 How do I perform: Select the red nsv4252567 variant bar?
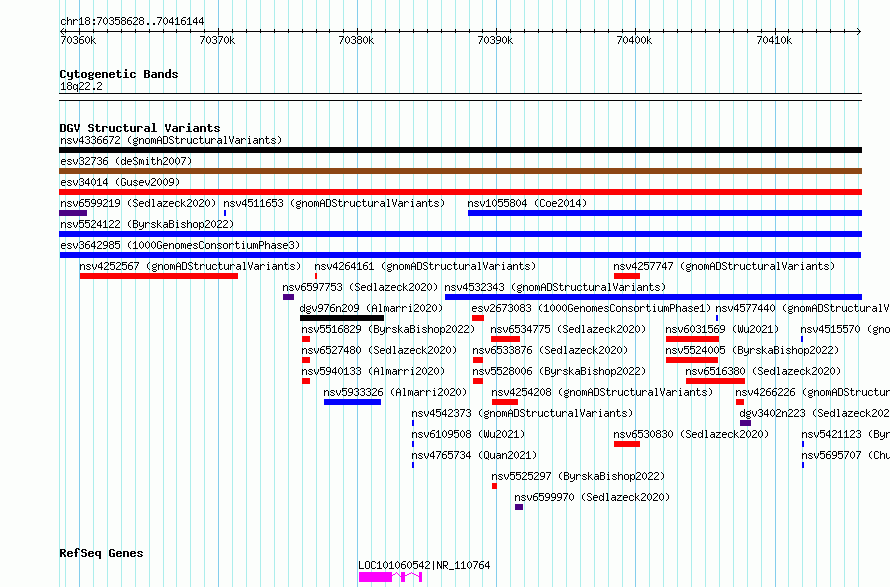click(x=159, y=276)
